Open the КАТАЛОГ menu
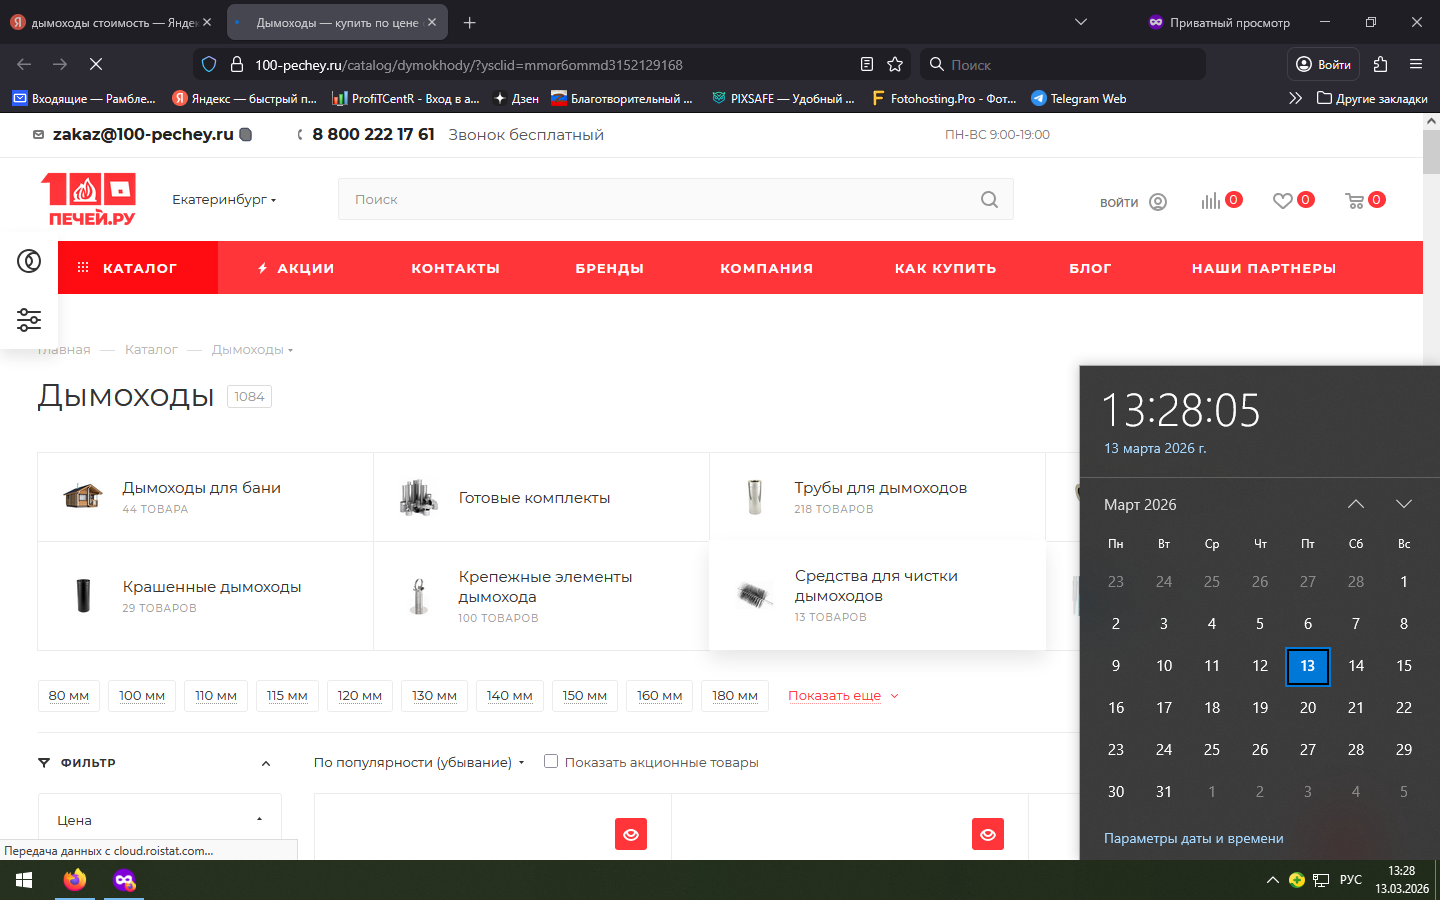Screen dimensions: 1440x900 (x=138, y=268)
